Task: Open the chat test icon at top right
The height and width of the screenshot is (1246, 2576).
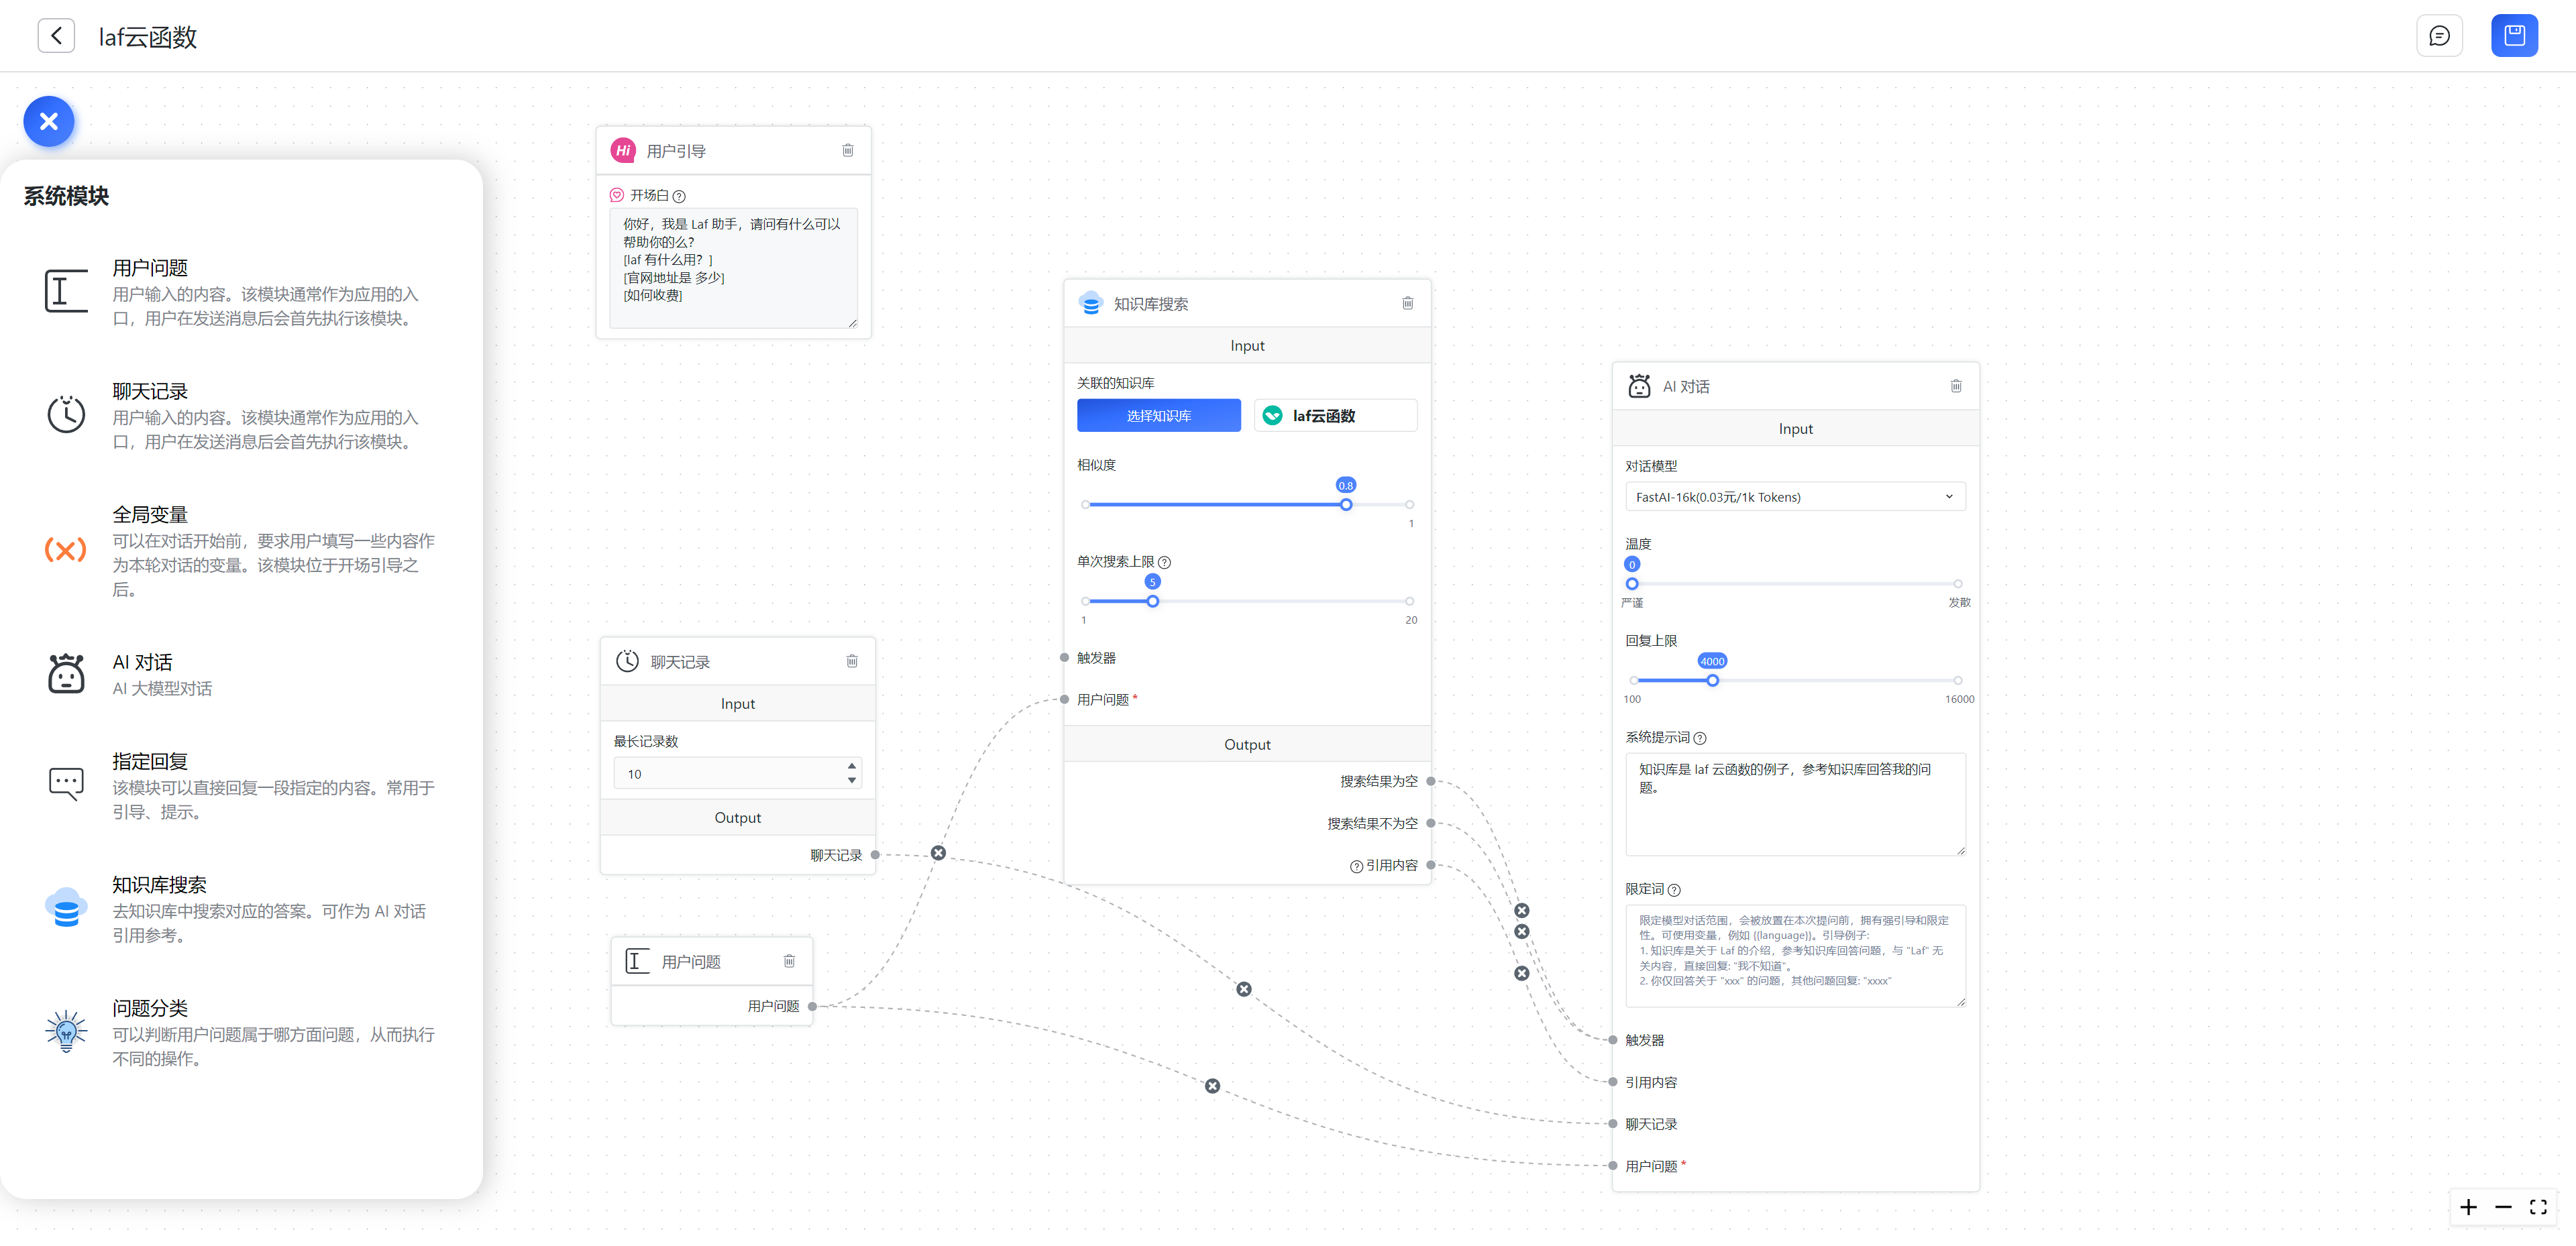Action: [2439, 36]
